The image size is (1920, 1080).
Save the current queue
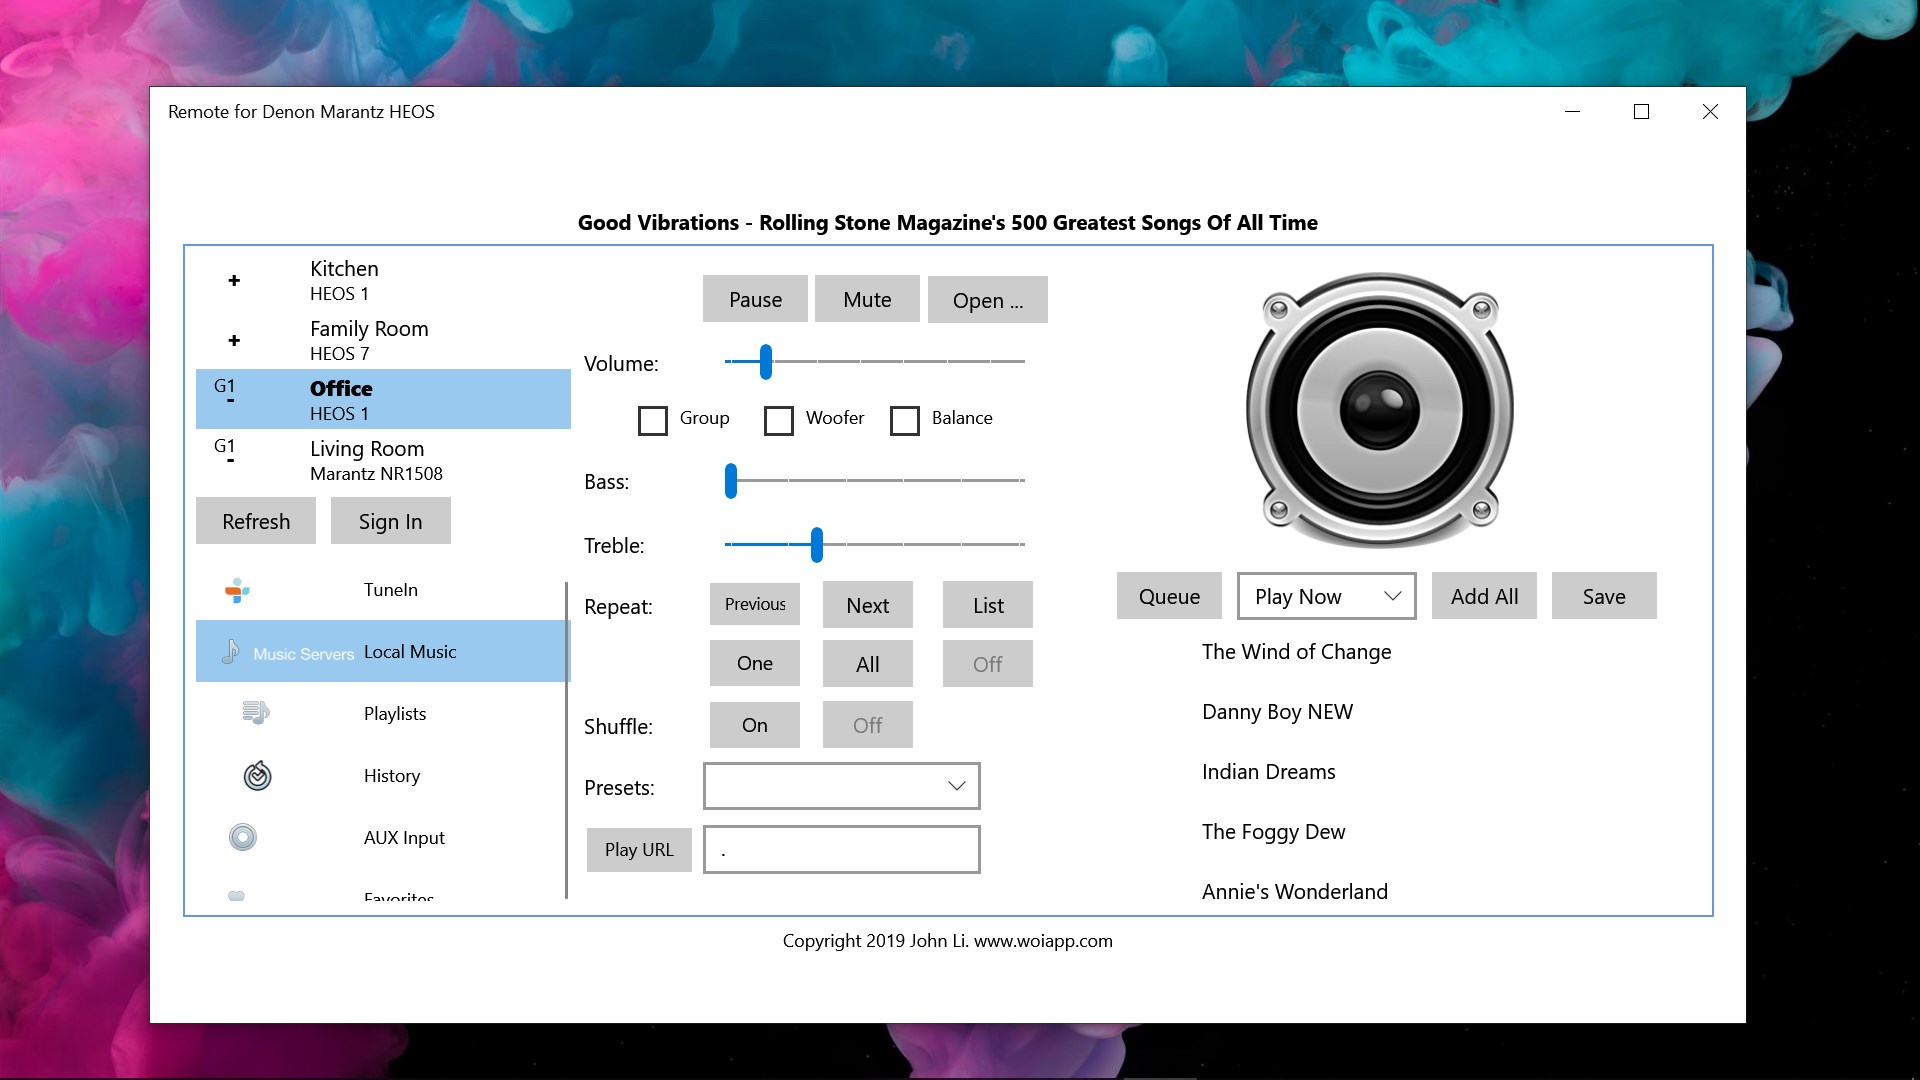1604,595
